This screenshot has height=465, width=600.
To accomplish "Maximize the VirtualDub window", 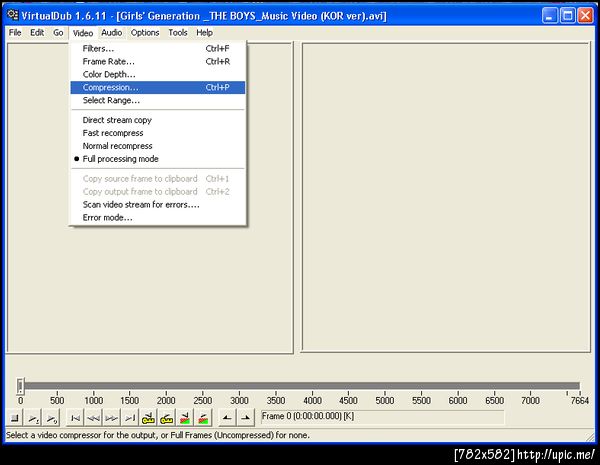I will [568, 16].
